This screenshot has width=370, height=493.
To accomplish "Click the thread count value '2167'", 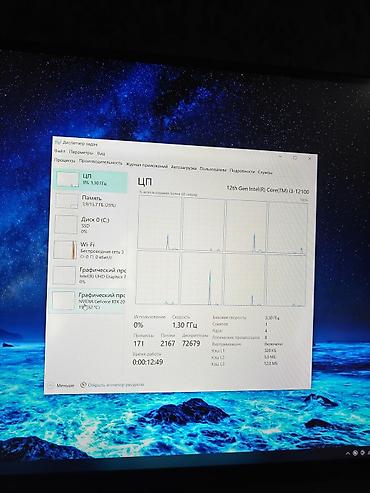I will click(x=168, y=343).
